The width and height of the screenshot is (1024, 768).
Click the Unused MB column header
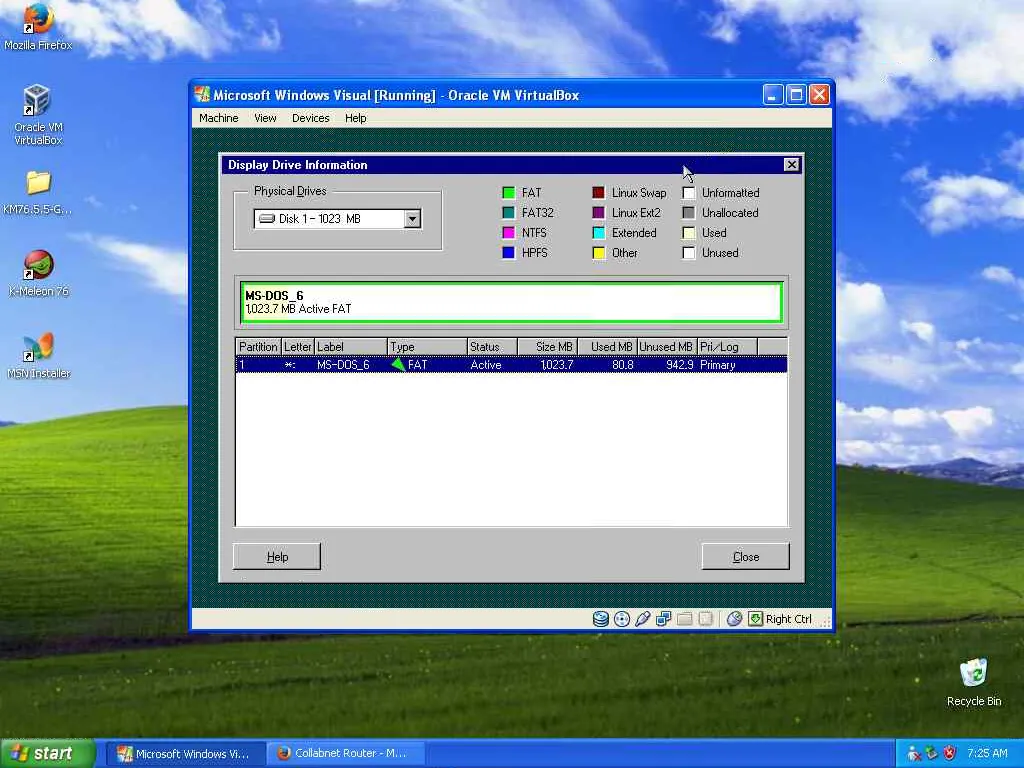(667, 347)
